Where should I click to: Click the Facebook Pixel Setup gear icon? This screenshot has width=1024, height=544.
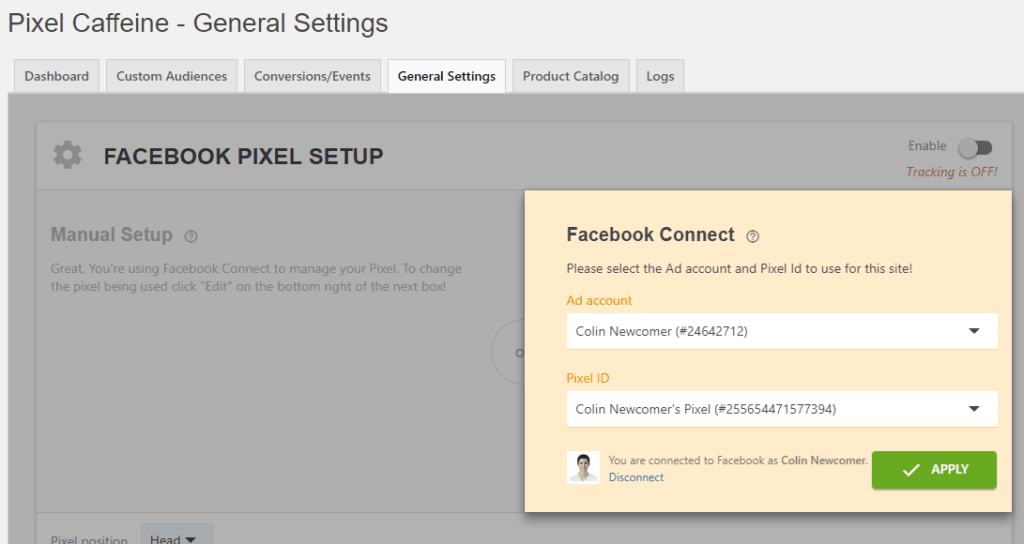click(x=67, y=155)
